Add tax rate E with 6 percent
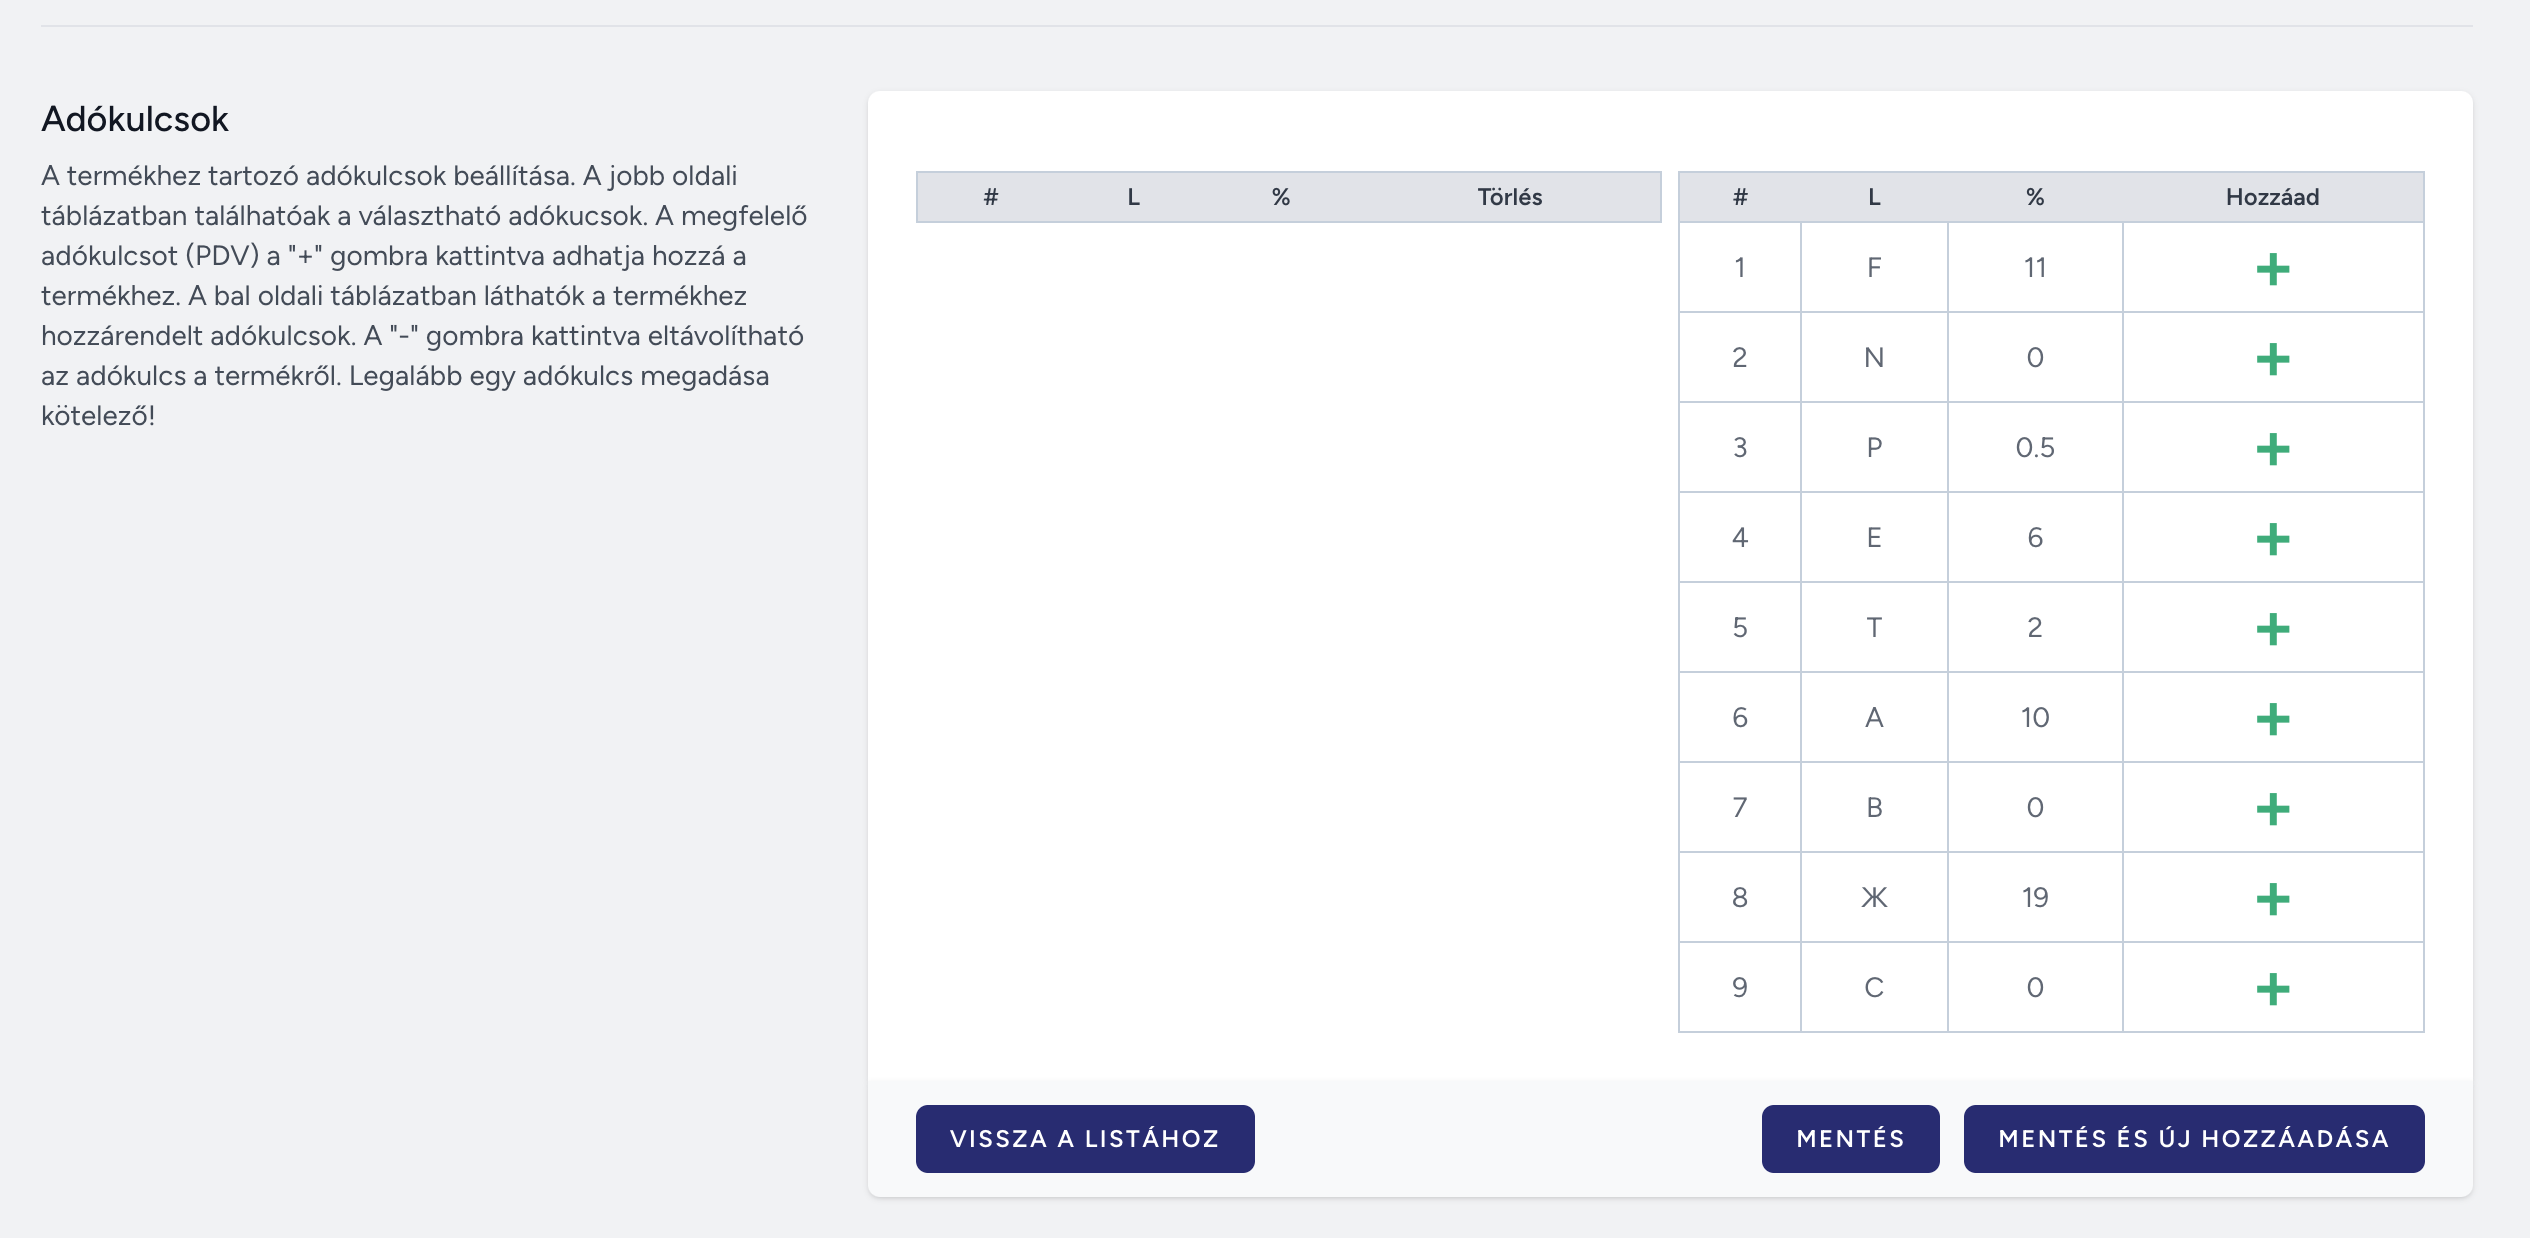The width and height of the screenshot is (2530, 1238). coord(2272,539)
